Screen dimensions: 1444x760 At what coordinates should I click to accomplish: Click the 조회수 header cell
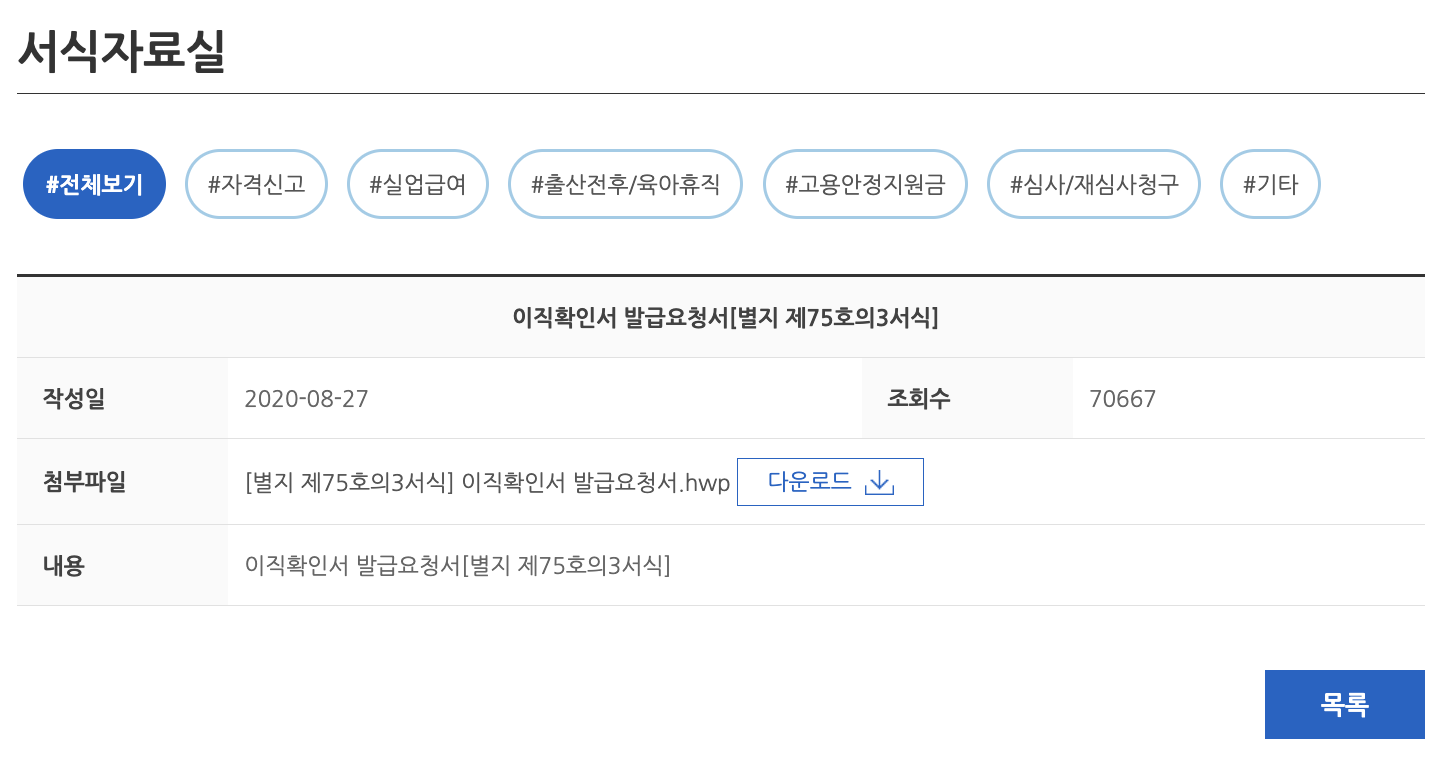918,398
